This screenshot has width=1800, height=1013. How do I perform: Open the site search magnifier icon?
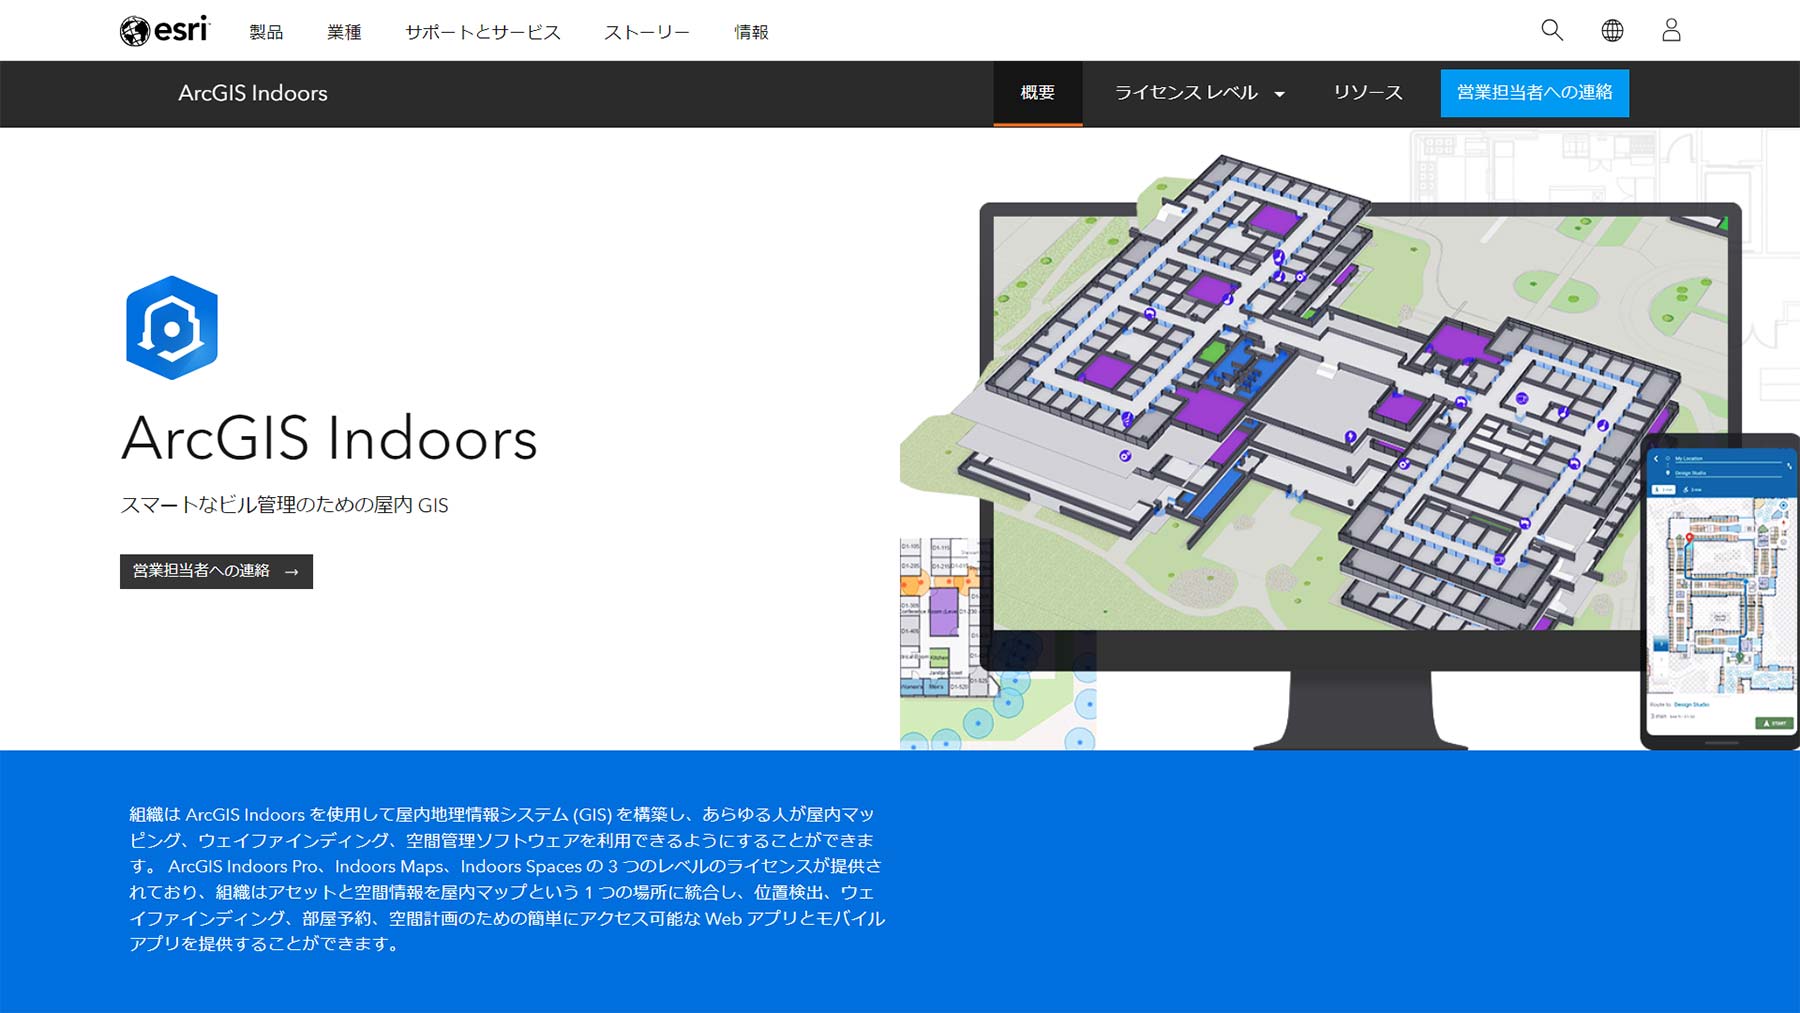1552,30
